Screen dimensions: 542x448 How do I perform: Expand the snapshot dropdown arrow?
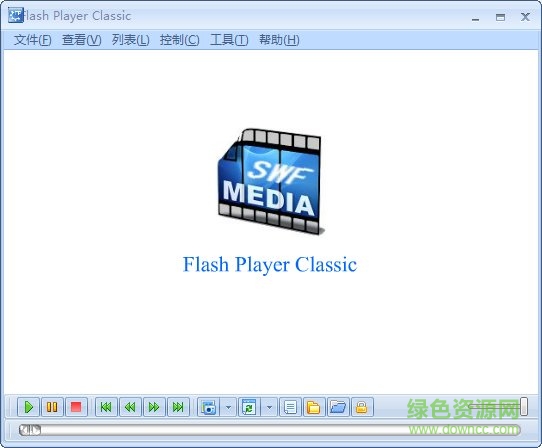(x=228, y=407)
